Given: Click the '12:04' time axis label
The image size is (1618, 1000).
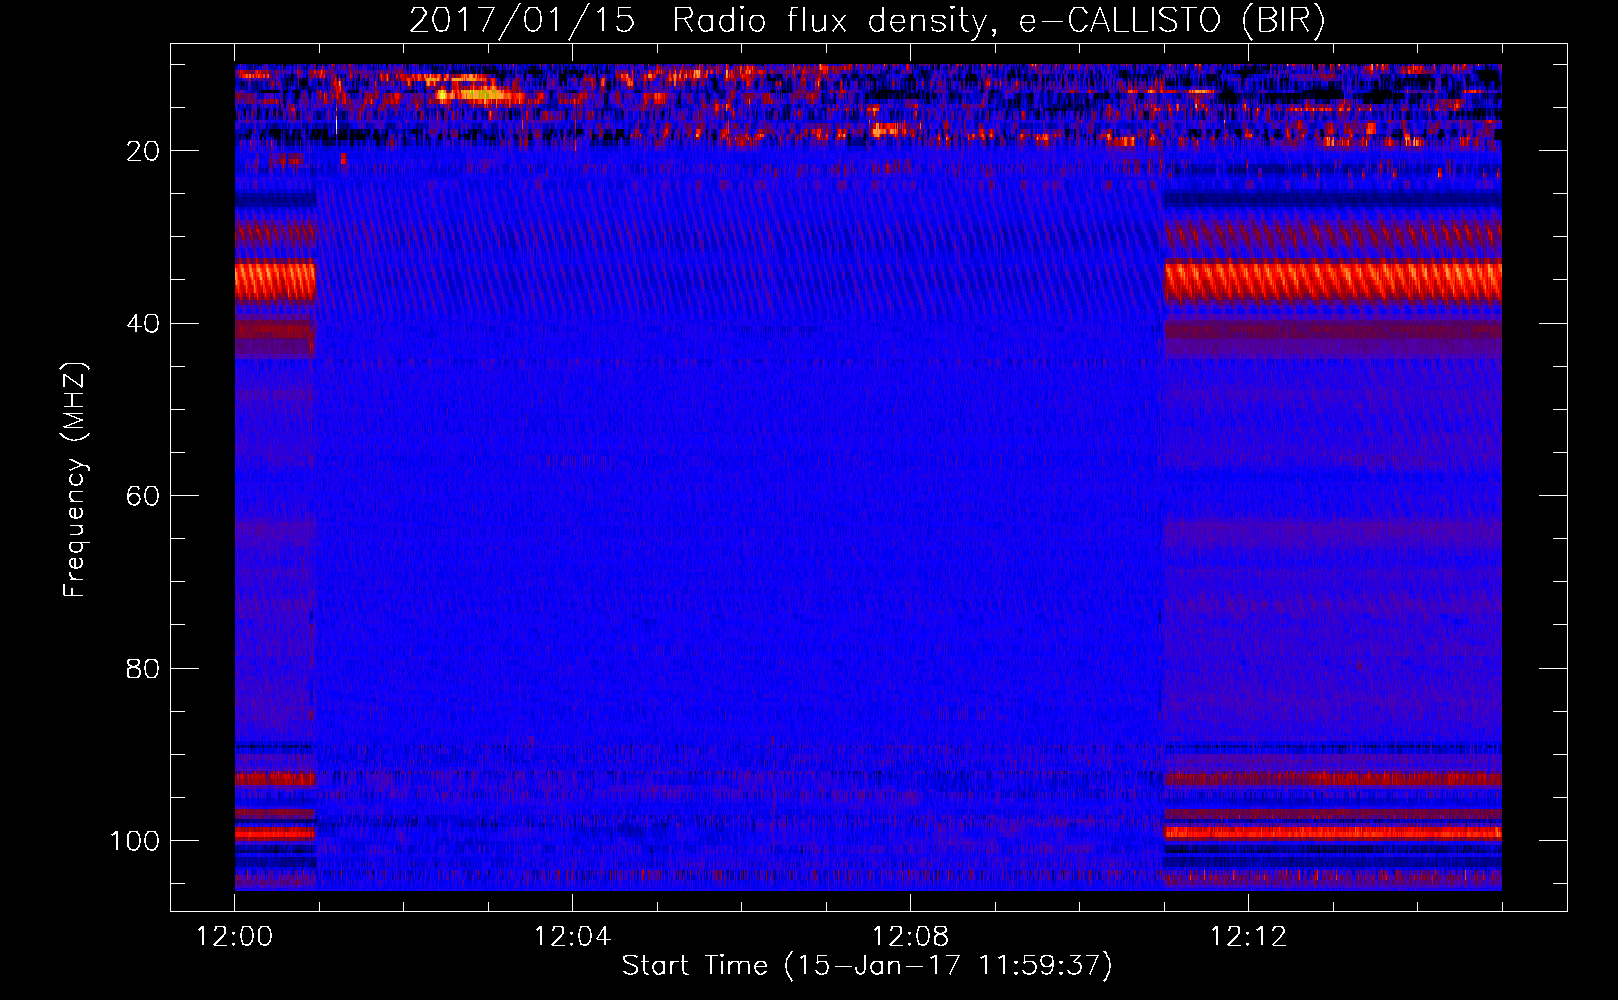Looking at the screenshot, I should [572, 937].
